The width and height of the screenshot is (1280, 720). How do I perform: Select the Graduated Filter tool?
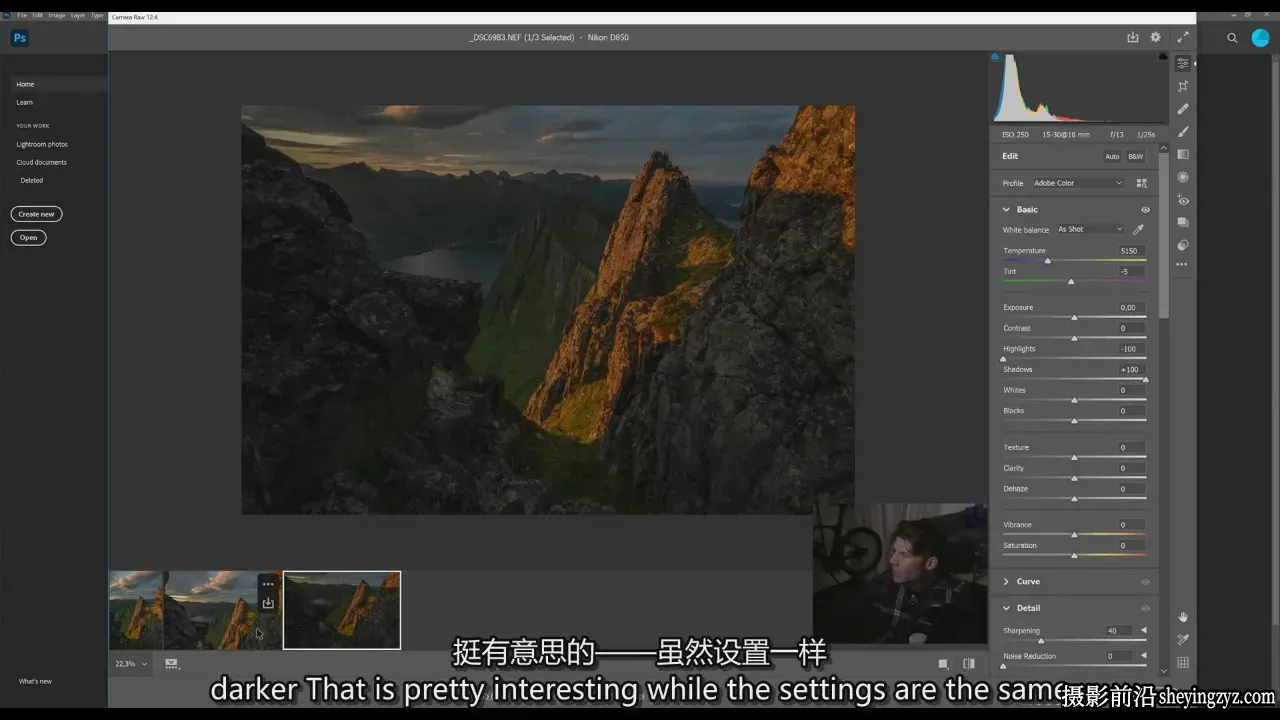tap(1183, 154)
